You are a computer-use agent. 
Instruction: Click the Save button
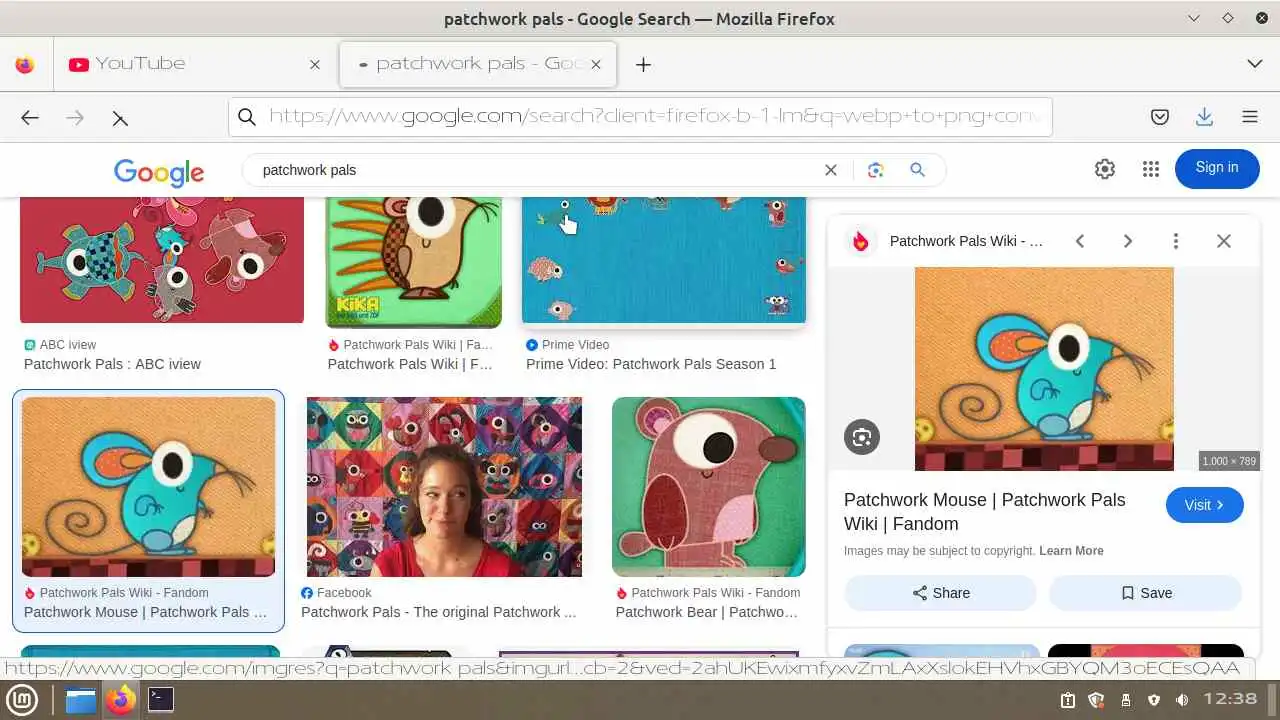[x=1146, y=593]
